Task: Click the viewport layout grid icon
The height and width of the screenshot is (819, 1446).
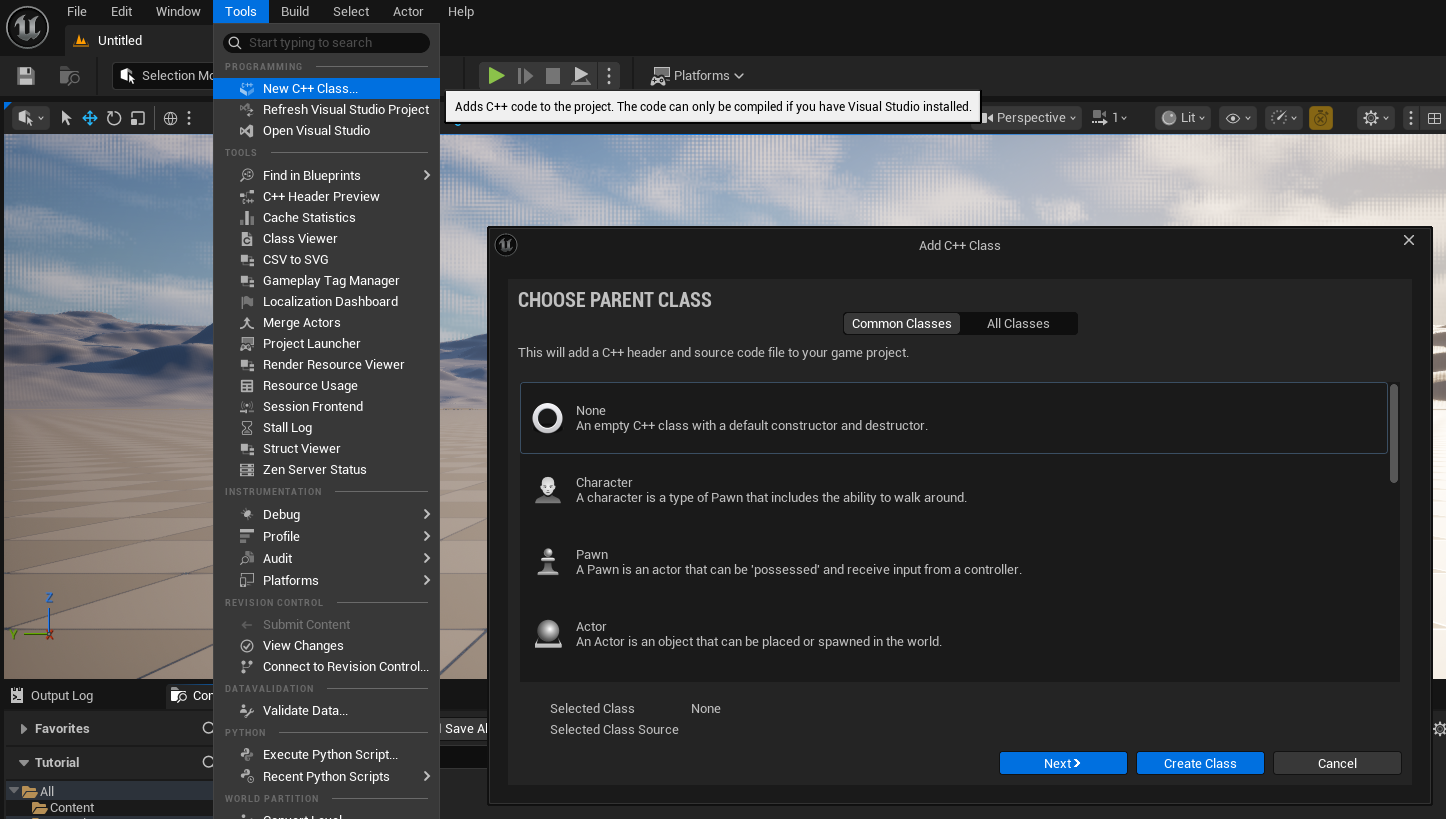Action: (x=1434, y=118)
